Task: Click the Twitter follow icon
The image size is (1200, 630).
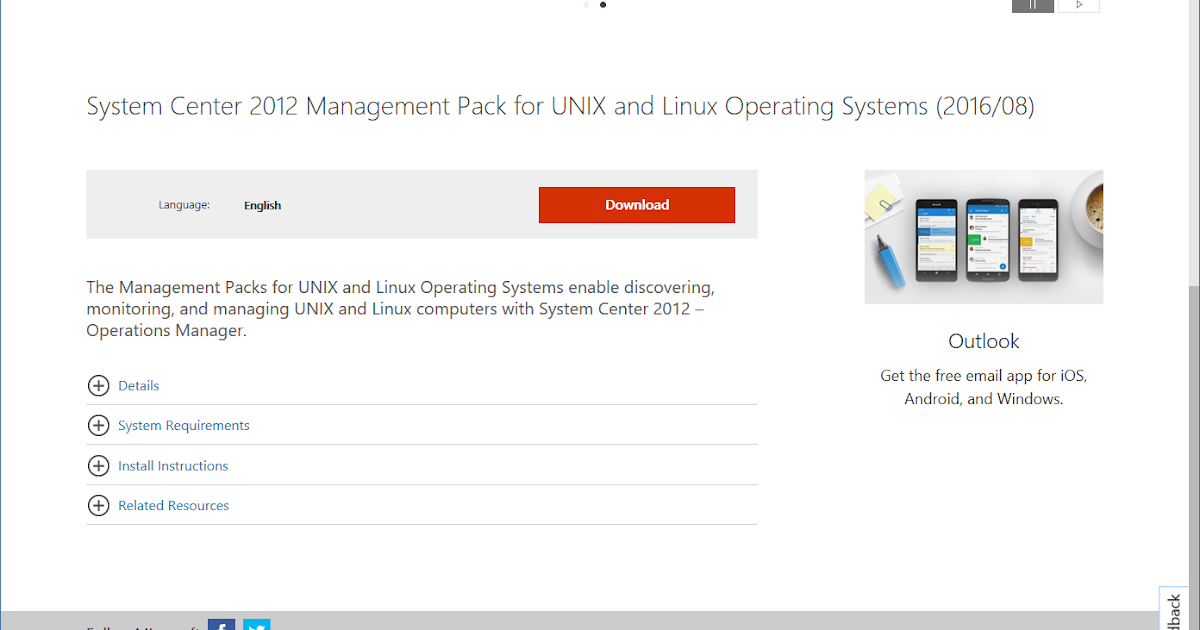Action: 257,625
